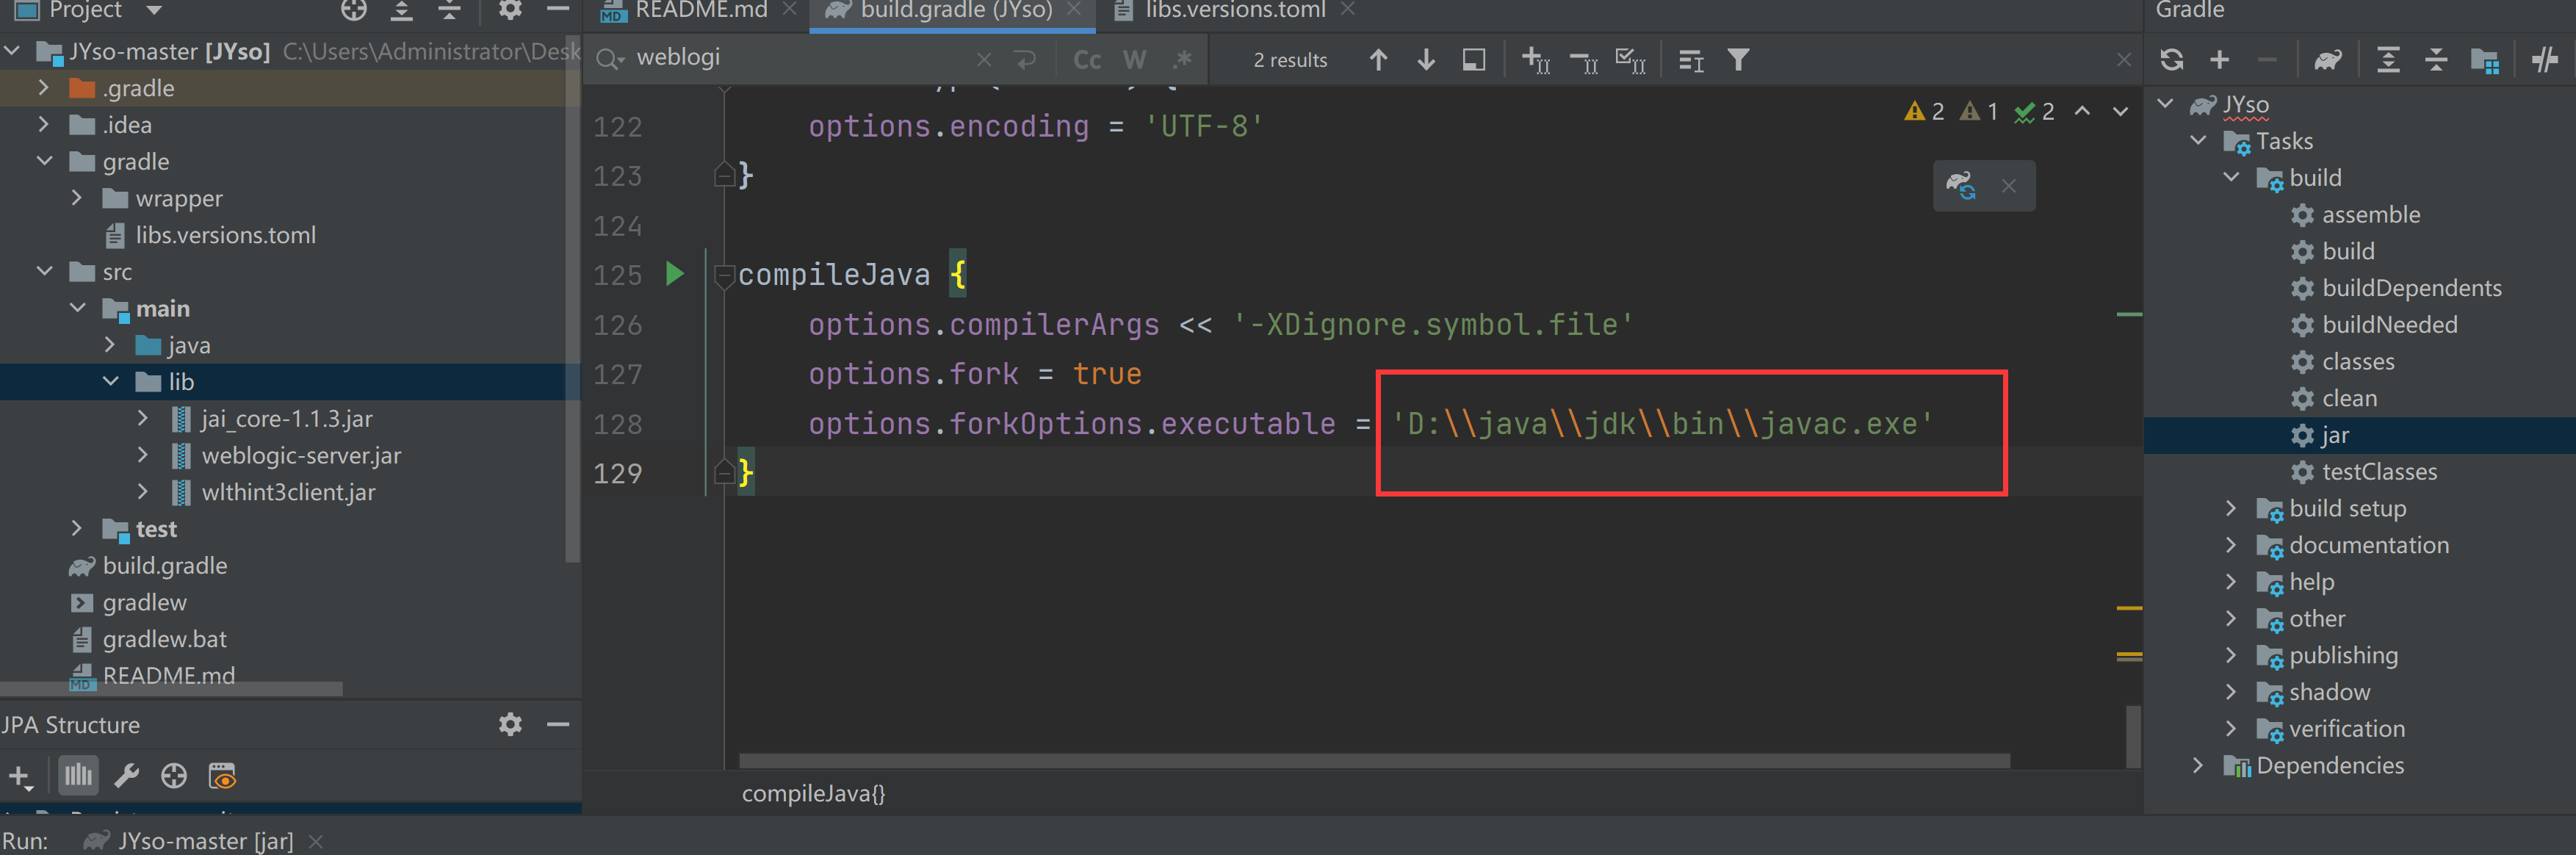
Task: Toggle Words (W) search option
Action: point(1134,60)
